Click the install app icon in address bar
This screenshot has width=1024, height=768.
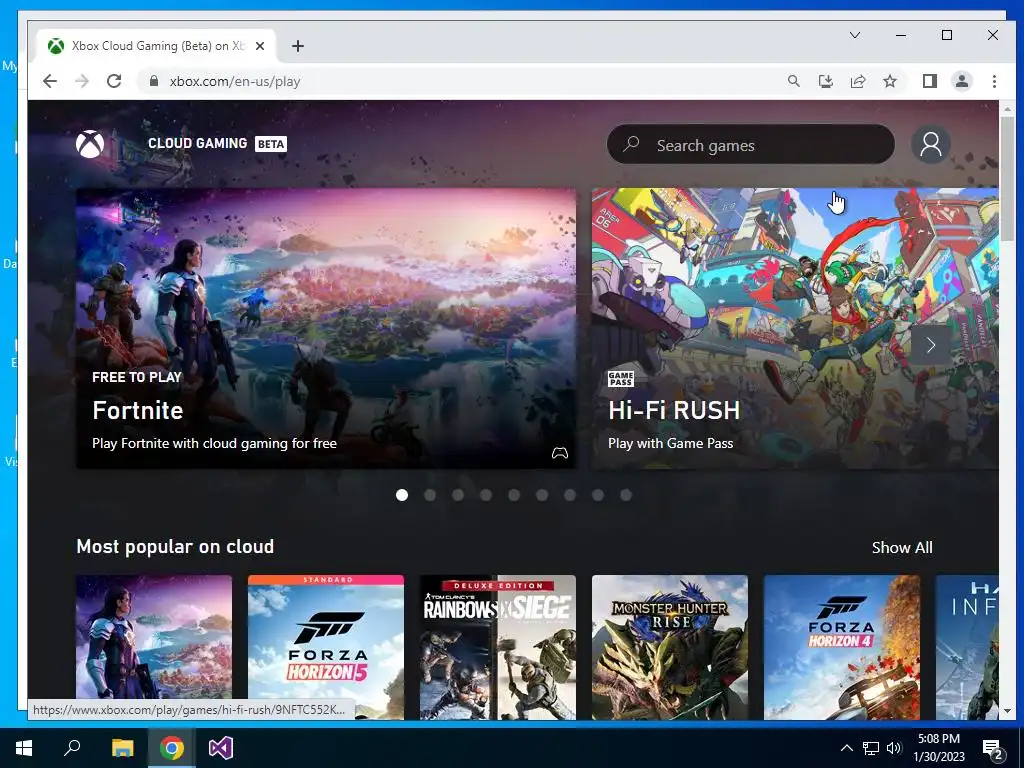point(825,81)
